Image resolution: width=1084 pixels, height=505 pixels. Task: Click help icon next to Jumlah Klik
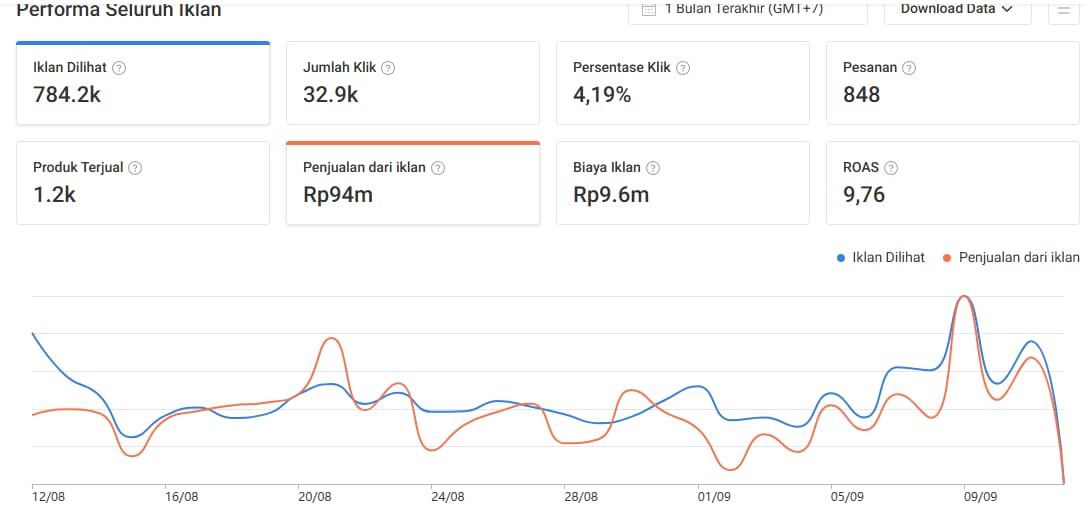(388, 68)
